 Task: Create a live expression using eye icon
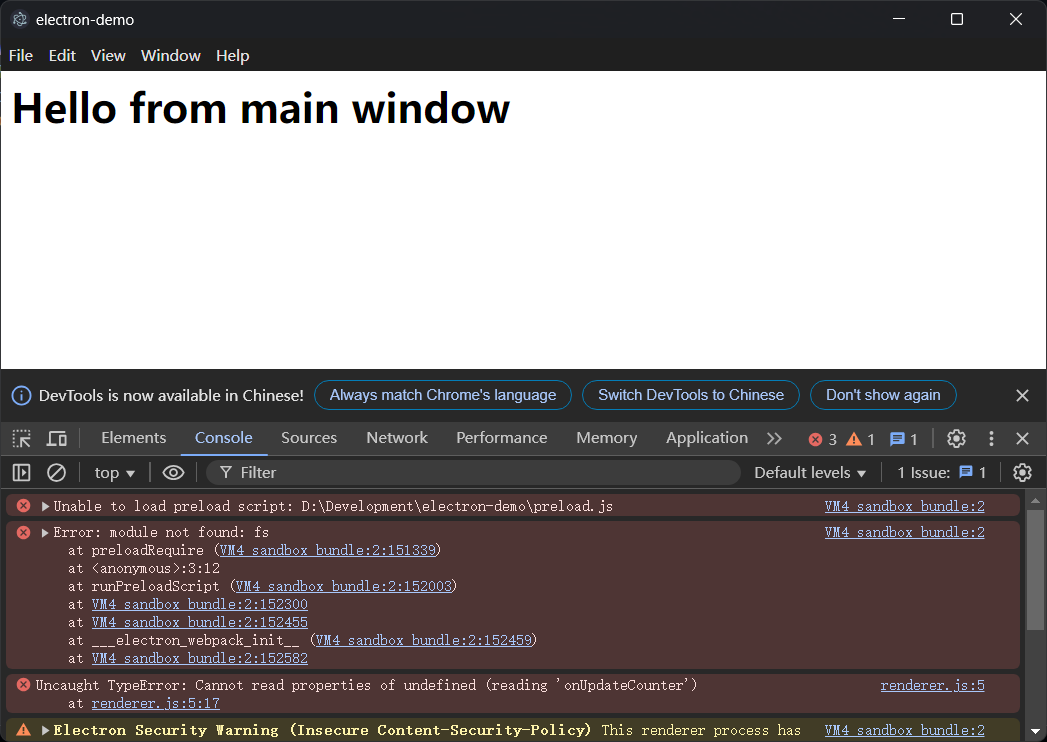(174, 473)
